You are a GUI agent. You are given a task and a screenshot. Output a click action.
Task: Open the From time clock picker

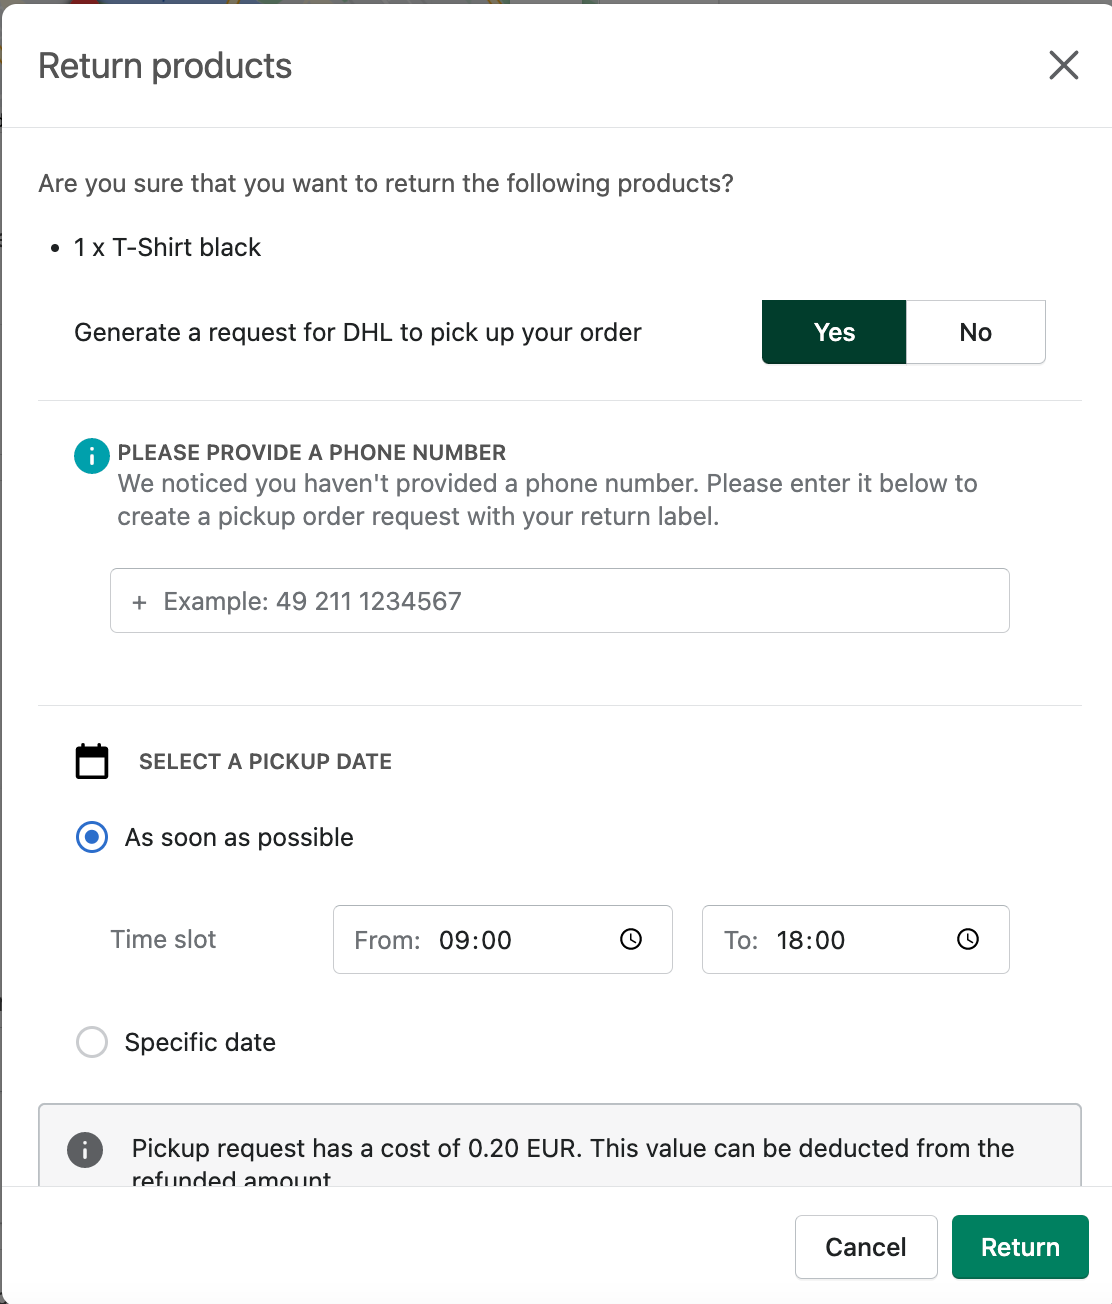[631, 939]
